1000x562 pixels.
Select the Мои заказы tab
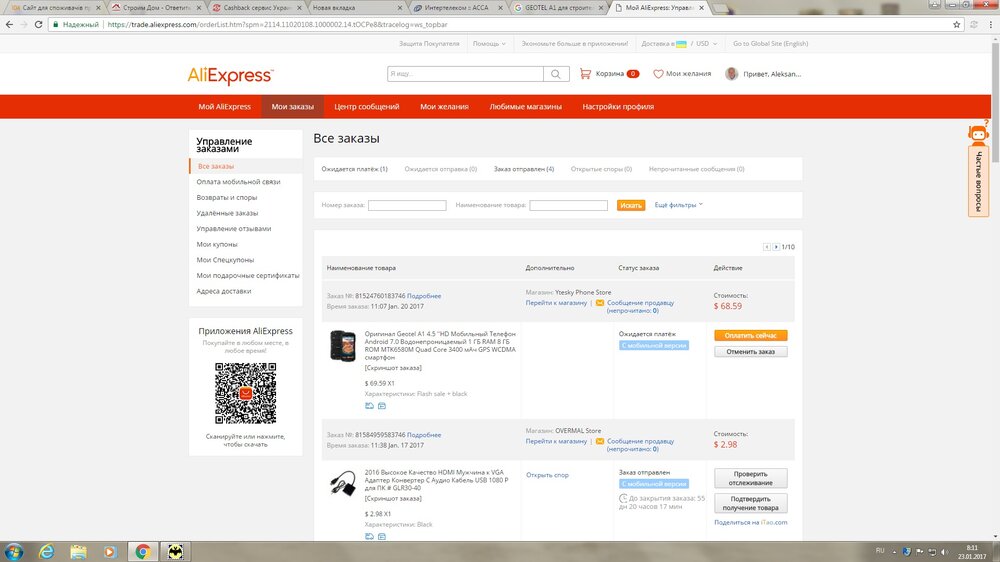(293, 107)
